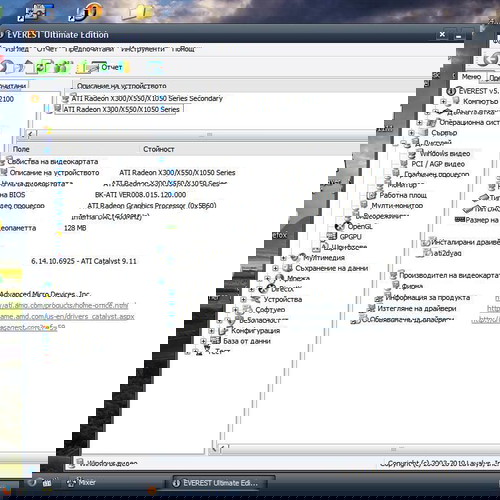Screen dimensions: 500x500
Task: Click the Софтуер software icon
Action: 247,309
